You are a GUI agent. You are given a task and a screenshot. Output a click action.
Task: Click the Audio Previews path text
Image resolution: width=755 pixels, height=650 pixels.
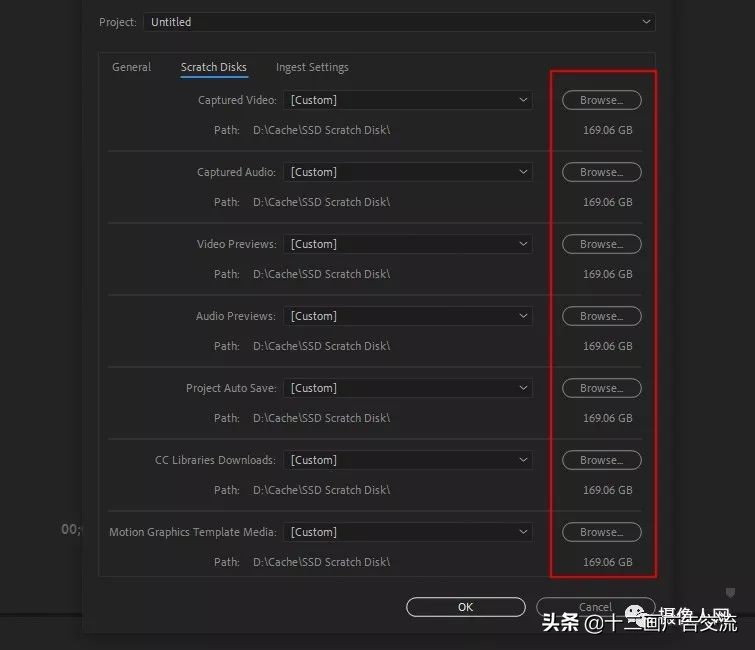pos(322,346)
